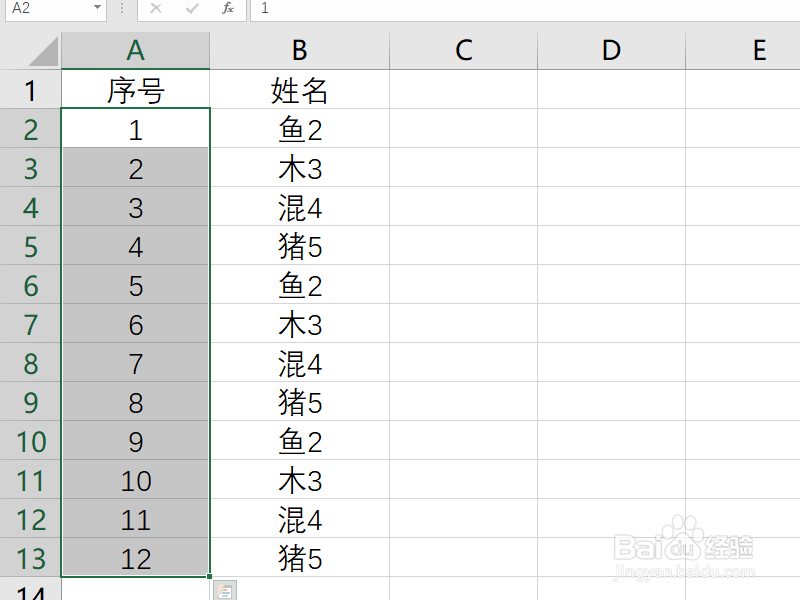Click cell A7 with value 6
Image resolution: width=800 pixels, height=600 pixels.
tap(135, 323)
